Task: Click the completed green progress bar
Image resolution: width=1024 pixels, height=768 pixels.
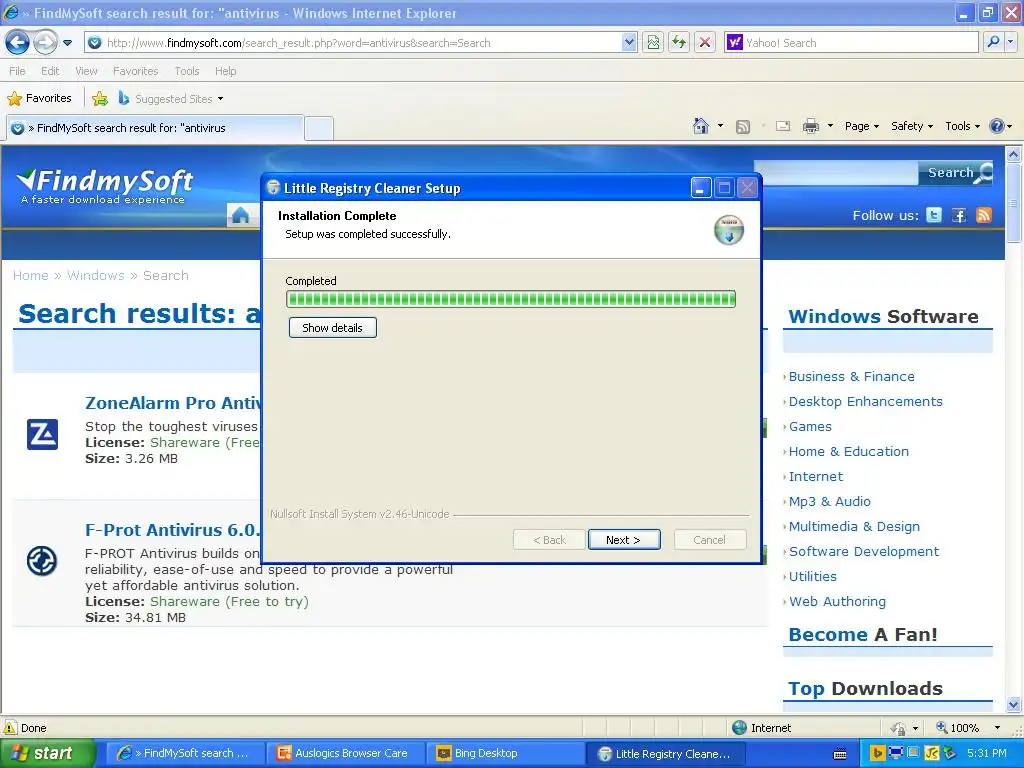Action: pos(511,299)
